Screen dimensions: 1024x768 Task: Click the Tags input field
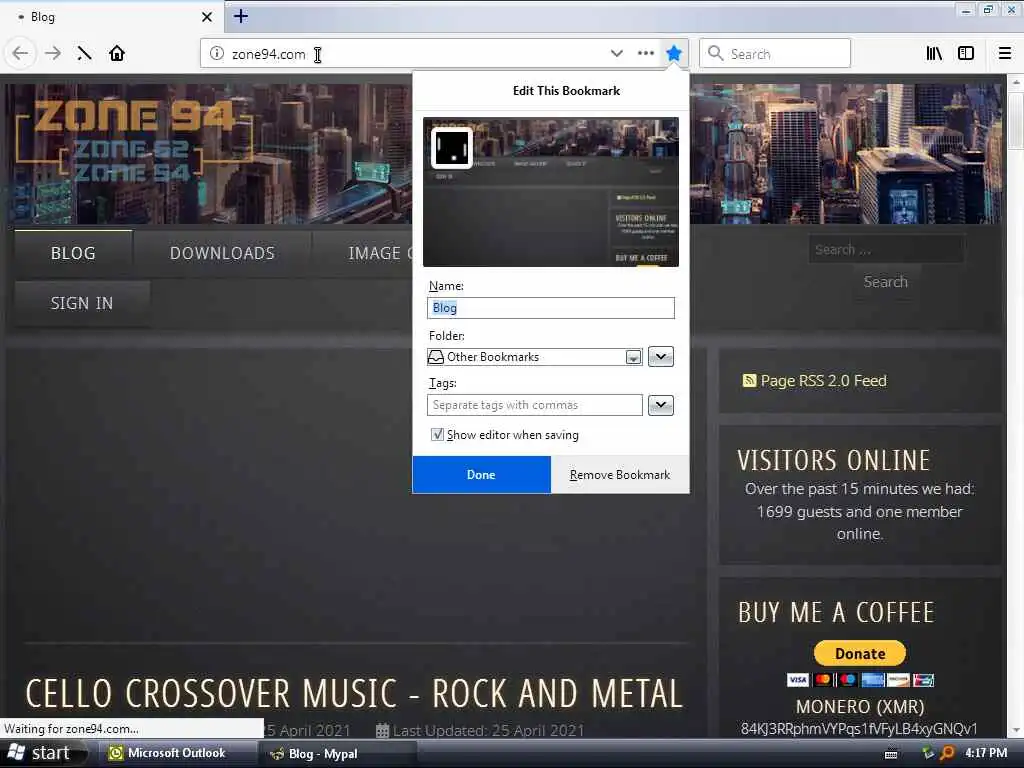(x=534, y=405)
